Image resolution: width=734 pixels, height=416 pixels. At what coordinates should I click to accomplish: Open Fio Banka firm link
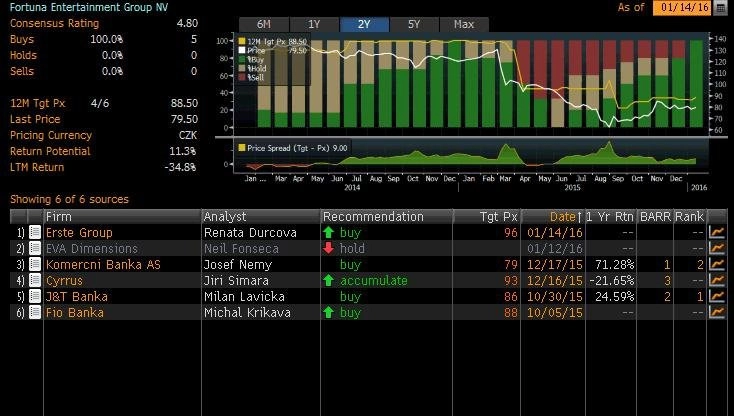(75, 312)
